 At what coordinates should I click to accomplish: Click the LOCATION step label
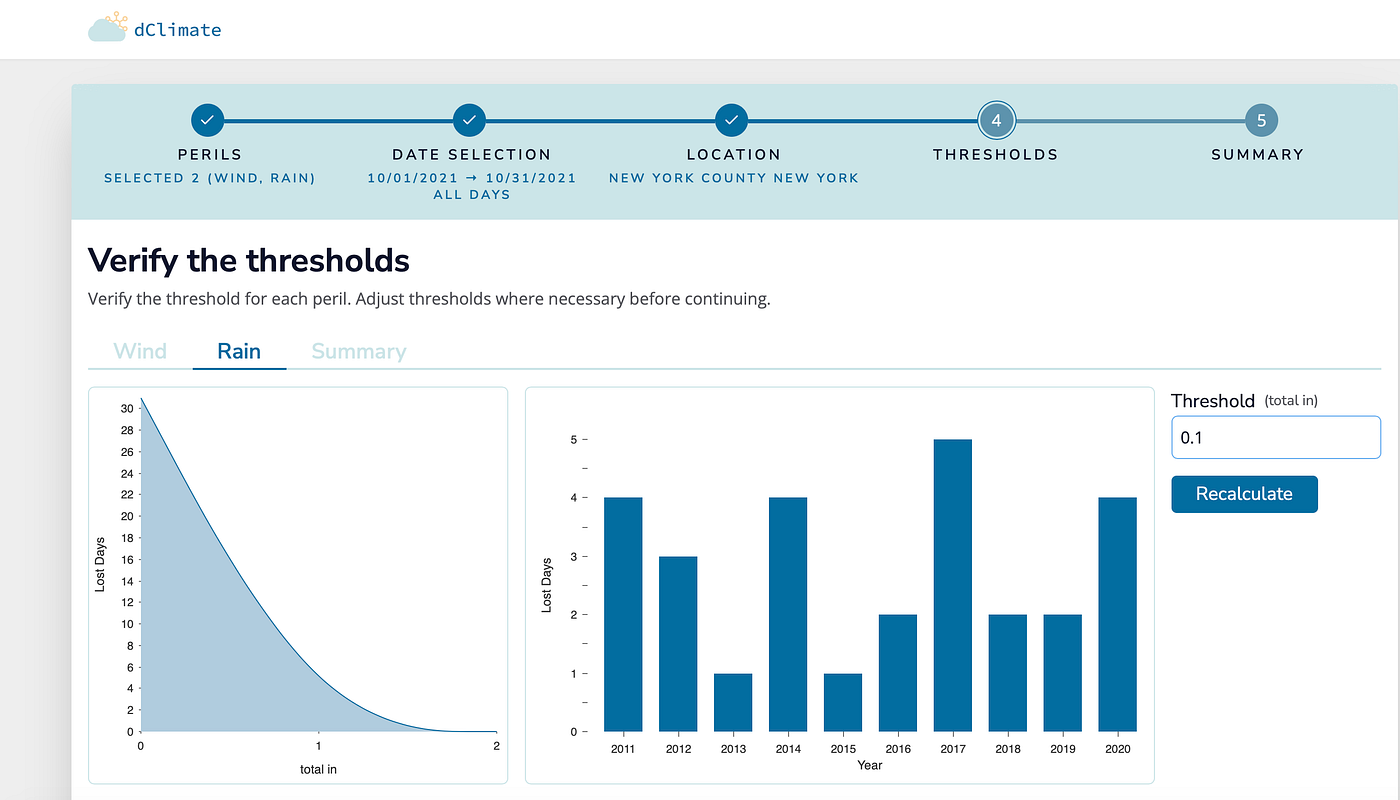pyautogui.click(x=733, y=155)
